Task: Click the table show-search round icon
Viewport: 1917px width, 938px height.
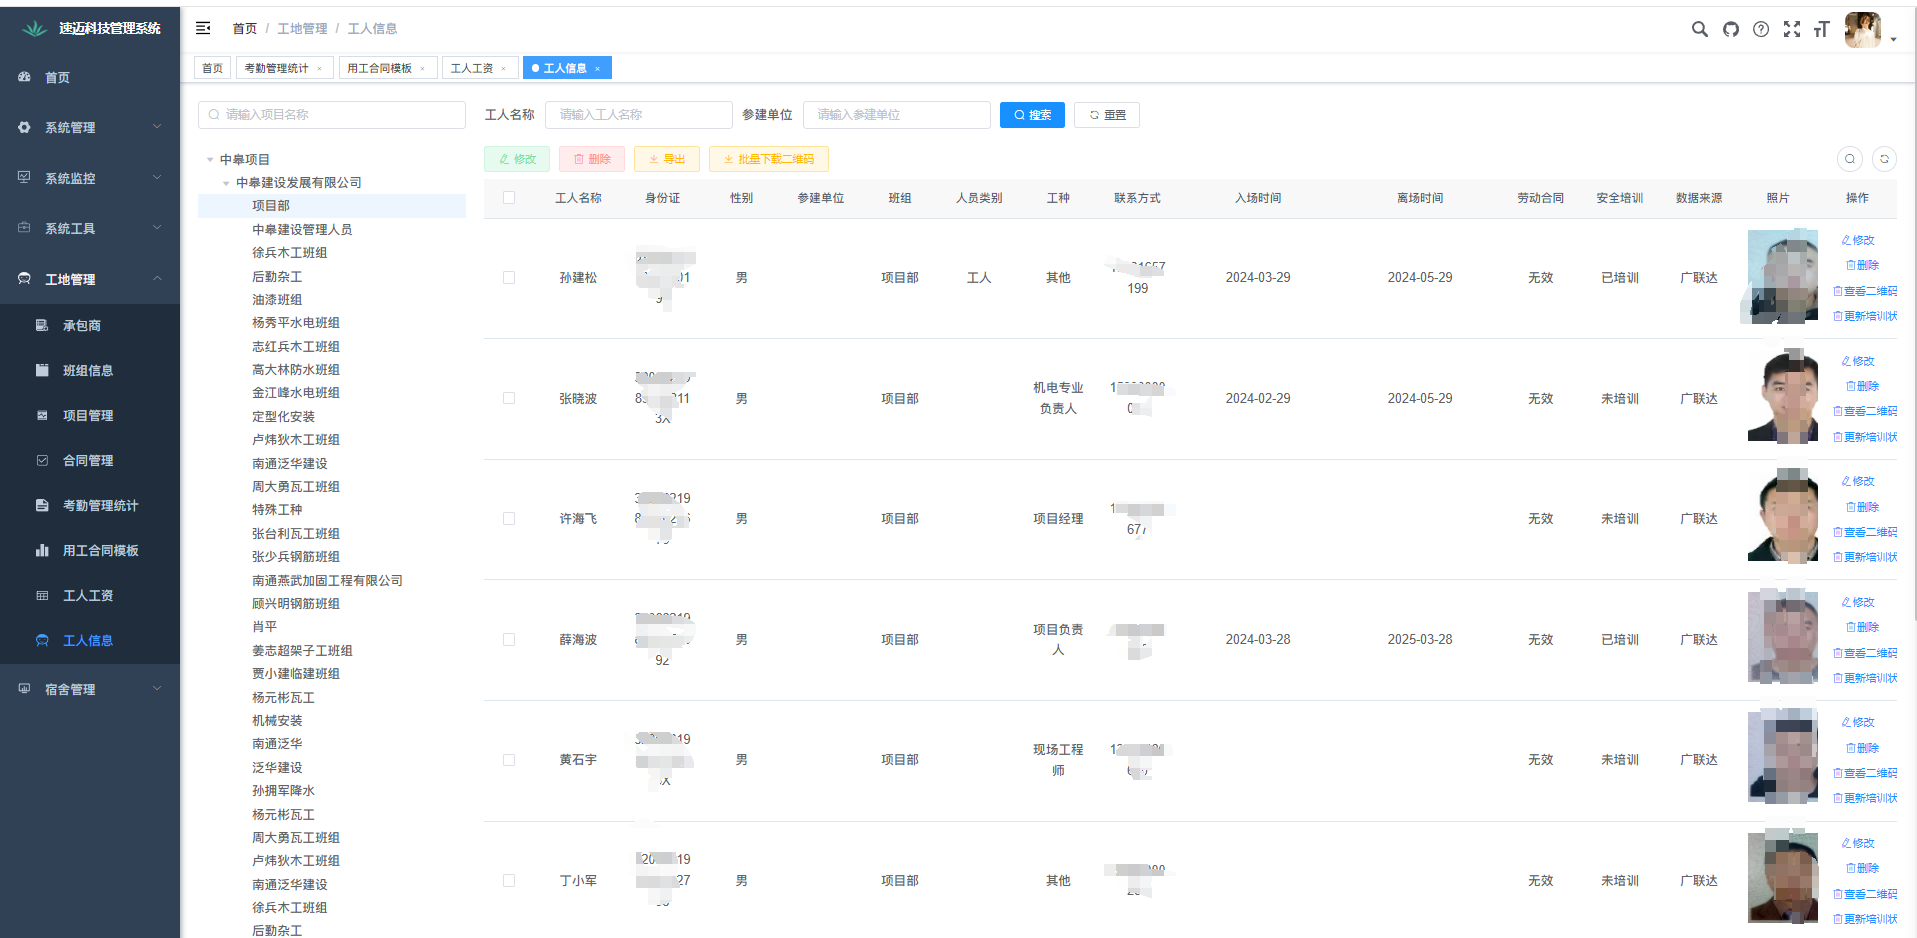Action: point(1850,159)
